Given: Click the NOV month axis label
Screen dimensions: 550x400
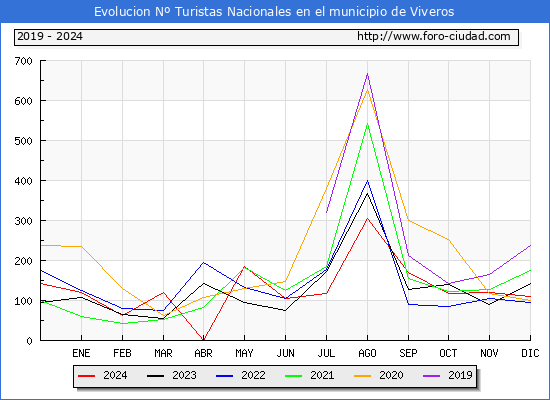Looking at the screenshot, I should click(x=489, y=353).
